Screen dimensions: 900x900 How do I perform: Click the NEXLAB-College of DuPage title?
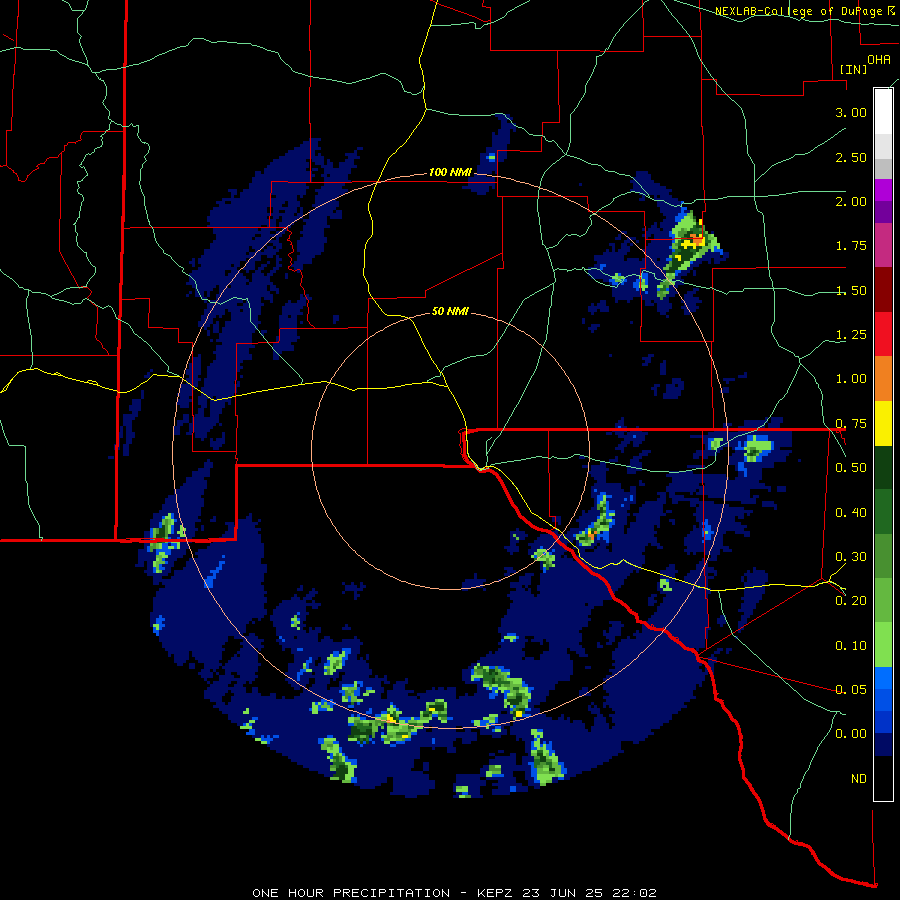[x=800, y=11]
